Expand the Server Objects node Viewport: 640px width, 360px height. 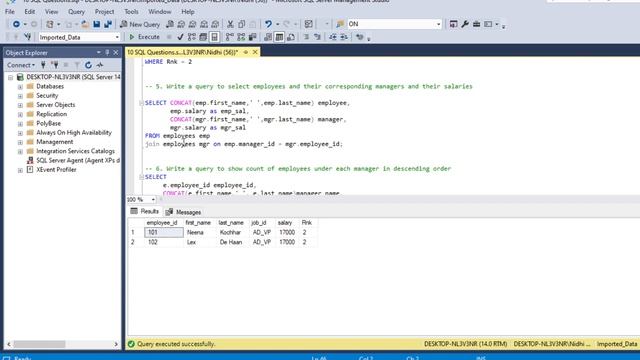click(x=20, y=105)
